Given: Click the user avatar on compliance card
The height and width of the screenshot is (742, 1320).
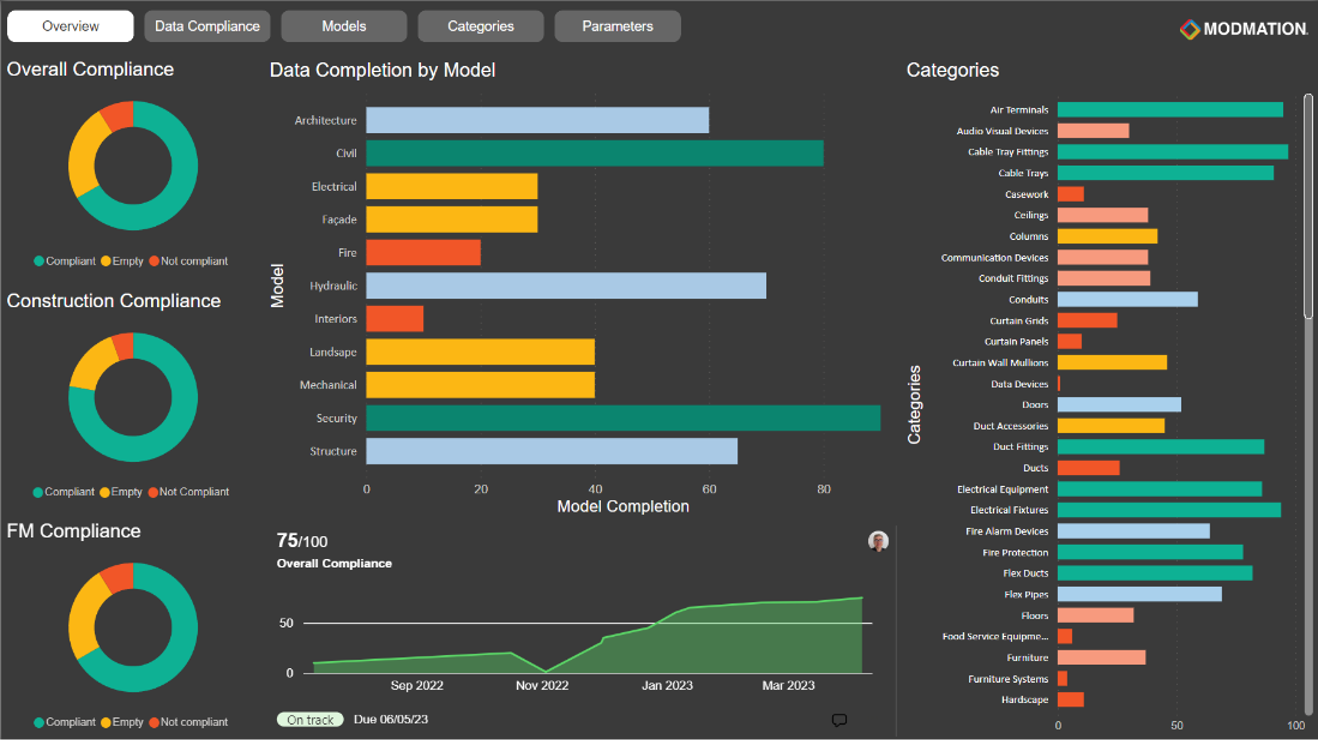Looking at the screenshot, I should click(878, 541).
